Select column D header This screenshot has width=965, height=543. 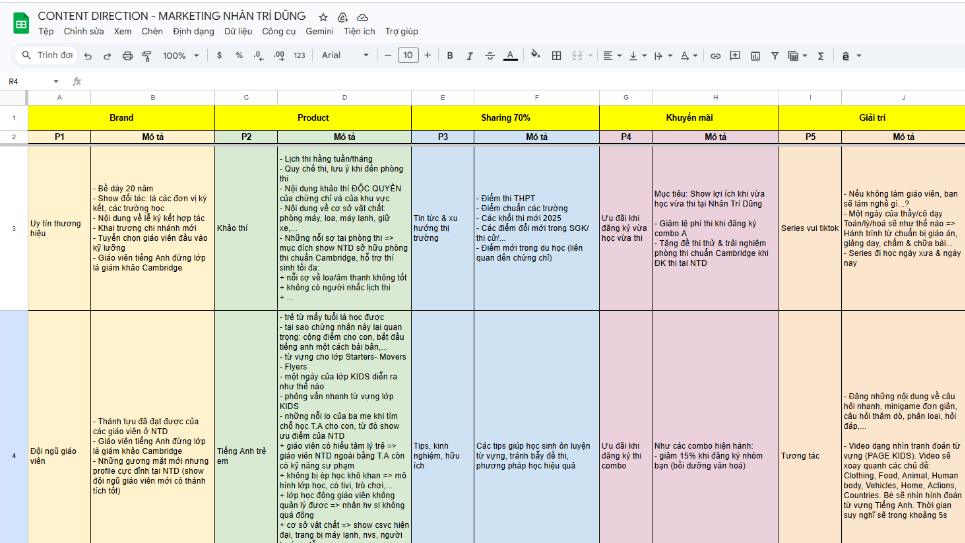point(345,97)
